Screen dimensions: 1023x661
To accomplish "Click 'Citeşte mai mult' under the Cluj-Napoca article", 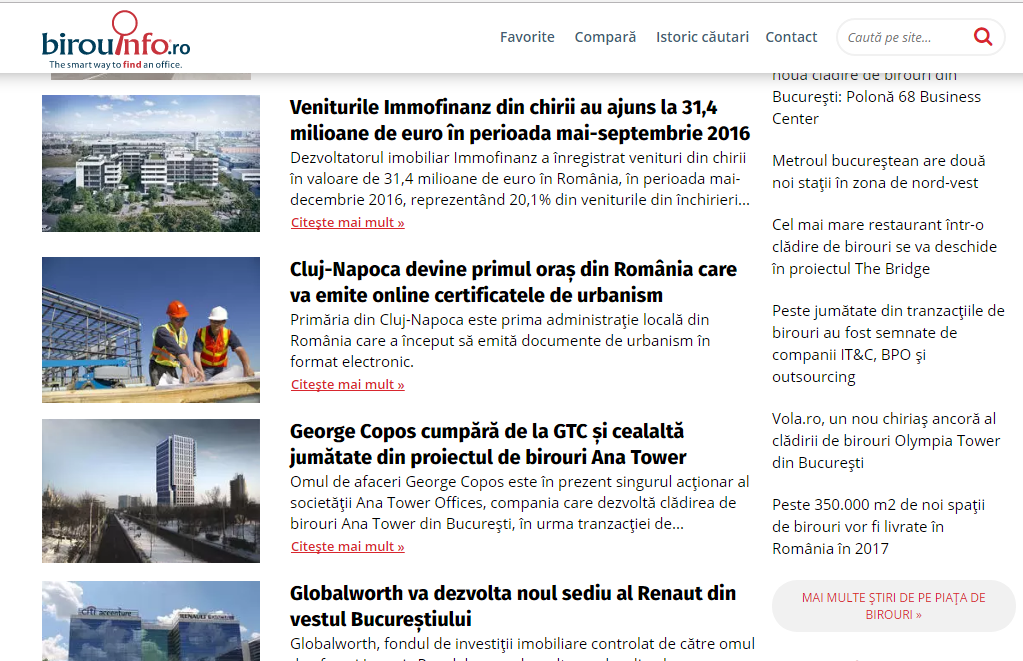I will point(346,384).
